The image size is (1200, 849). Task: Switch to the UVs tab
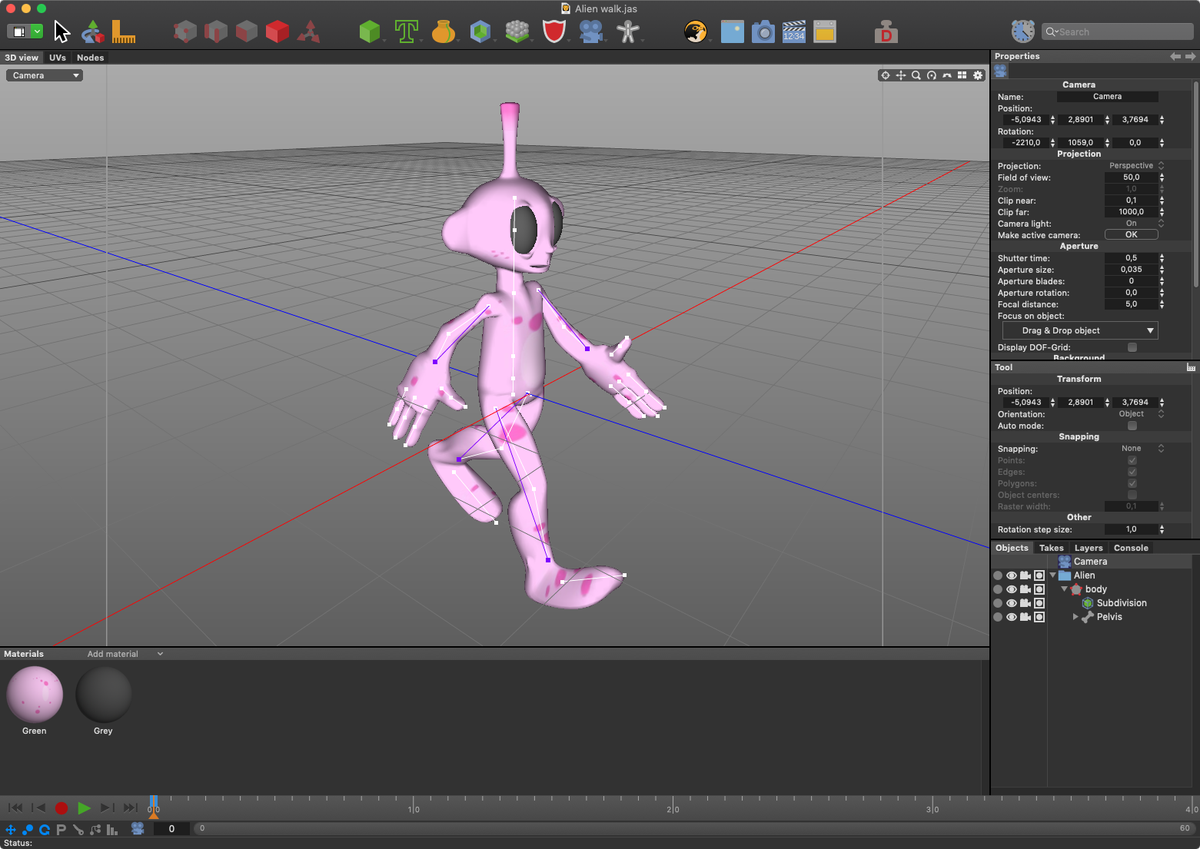57,57
